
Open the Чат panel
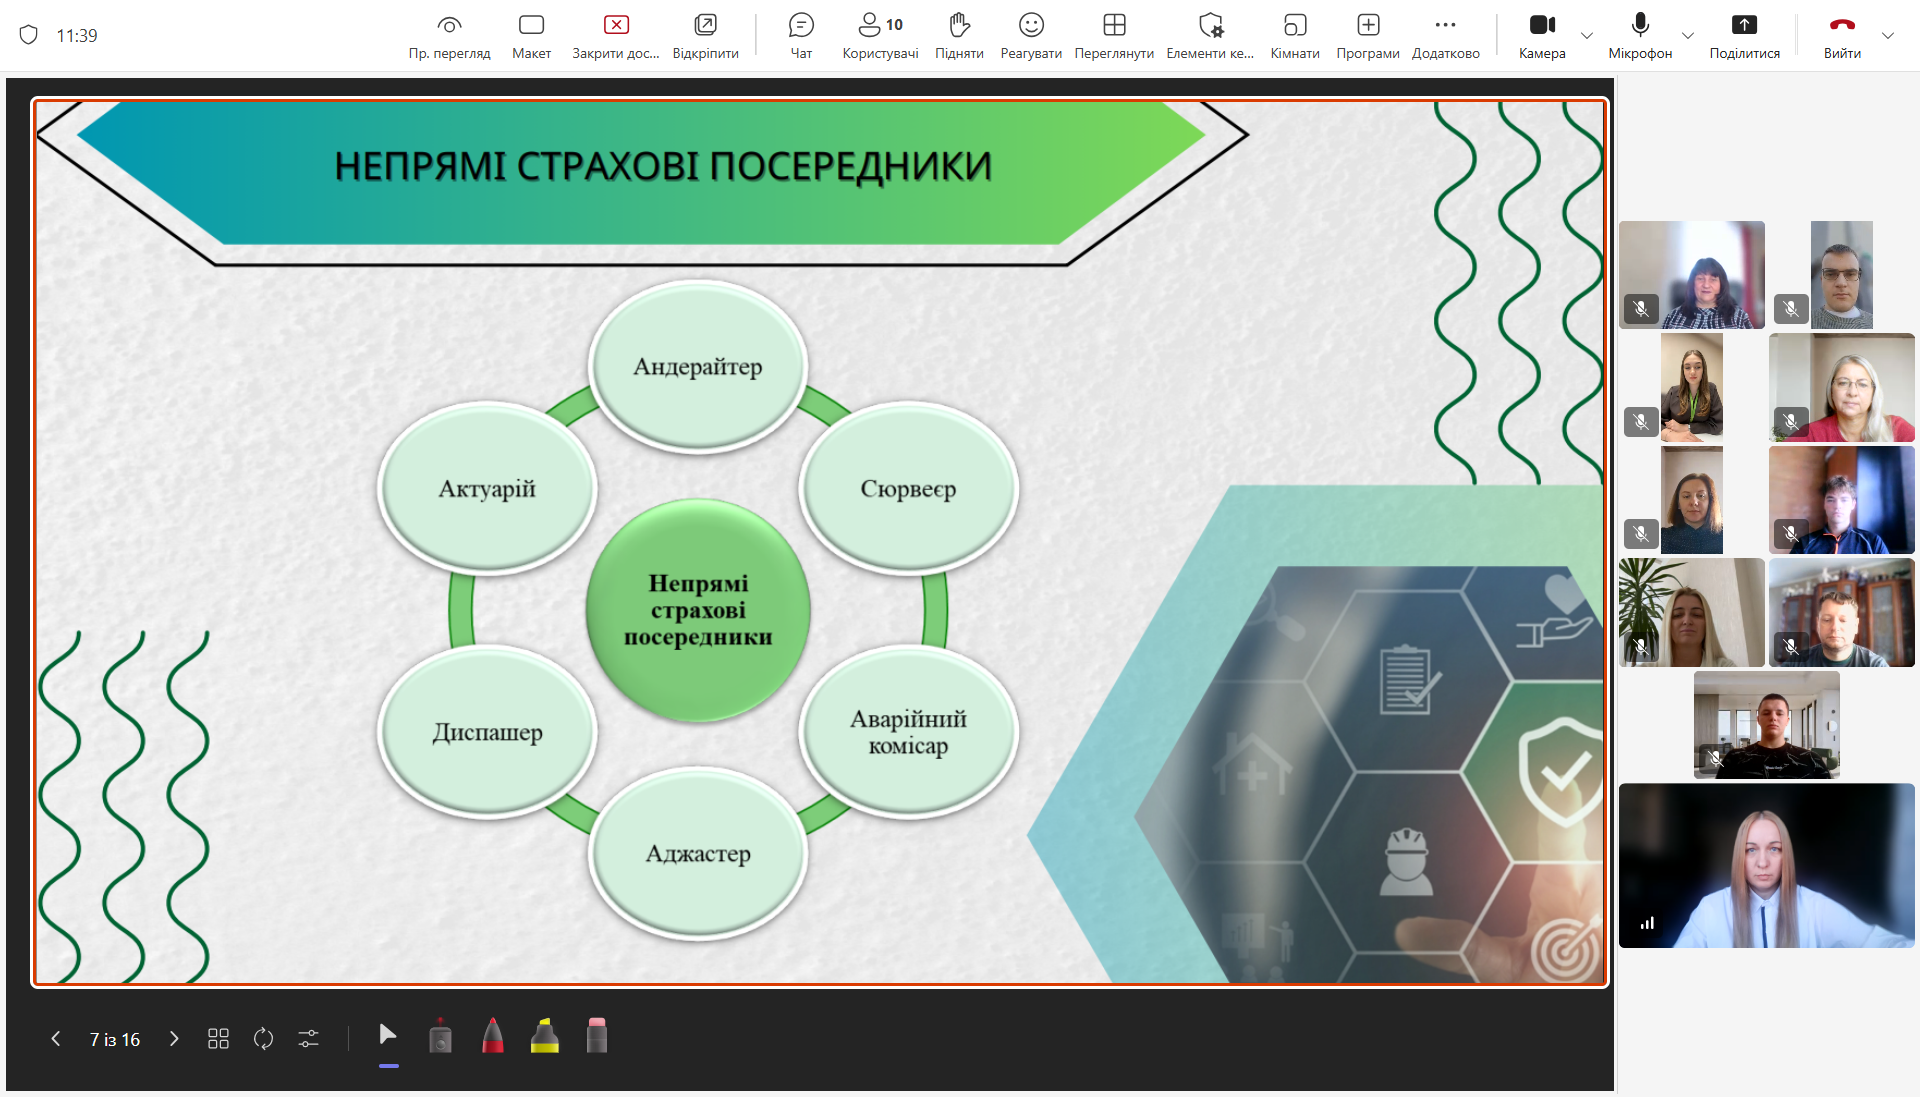coord(801,36)
